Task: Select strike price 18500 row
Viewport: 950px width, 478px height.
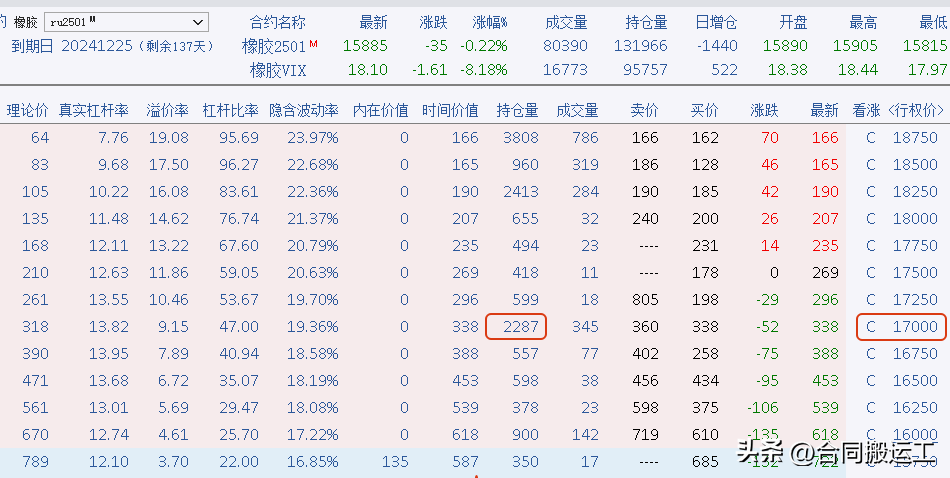Action: [x=915, y=165]
